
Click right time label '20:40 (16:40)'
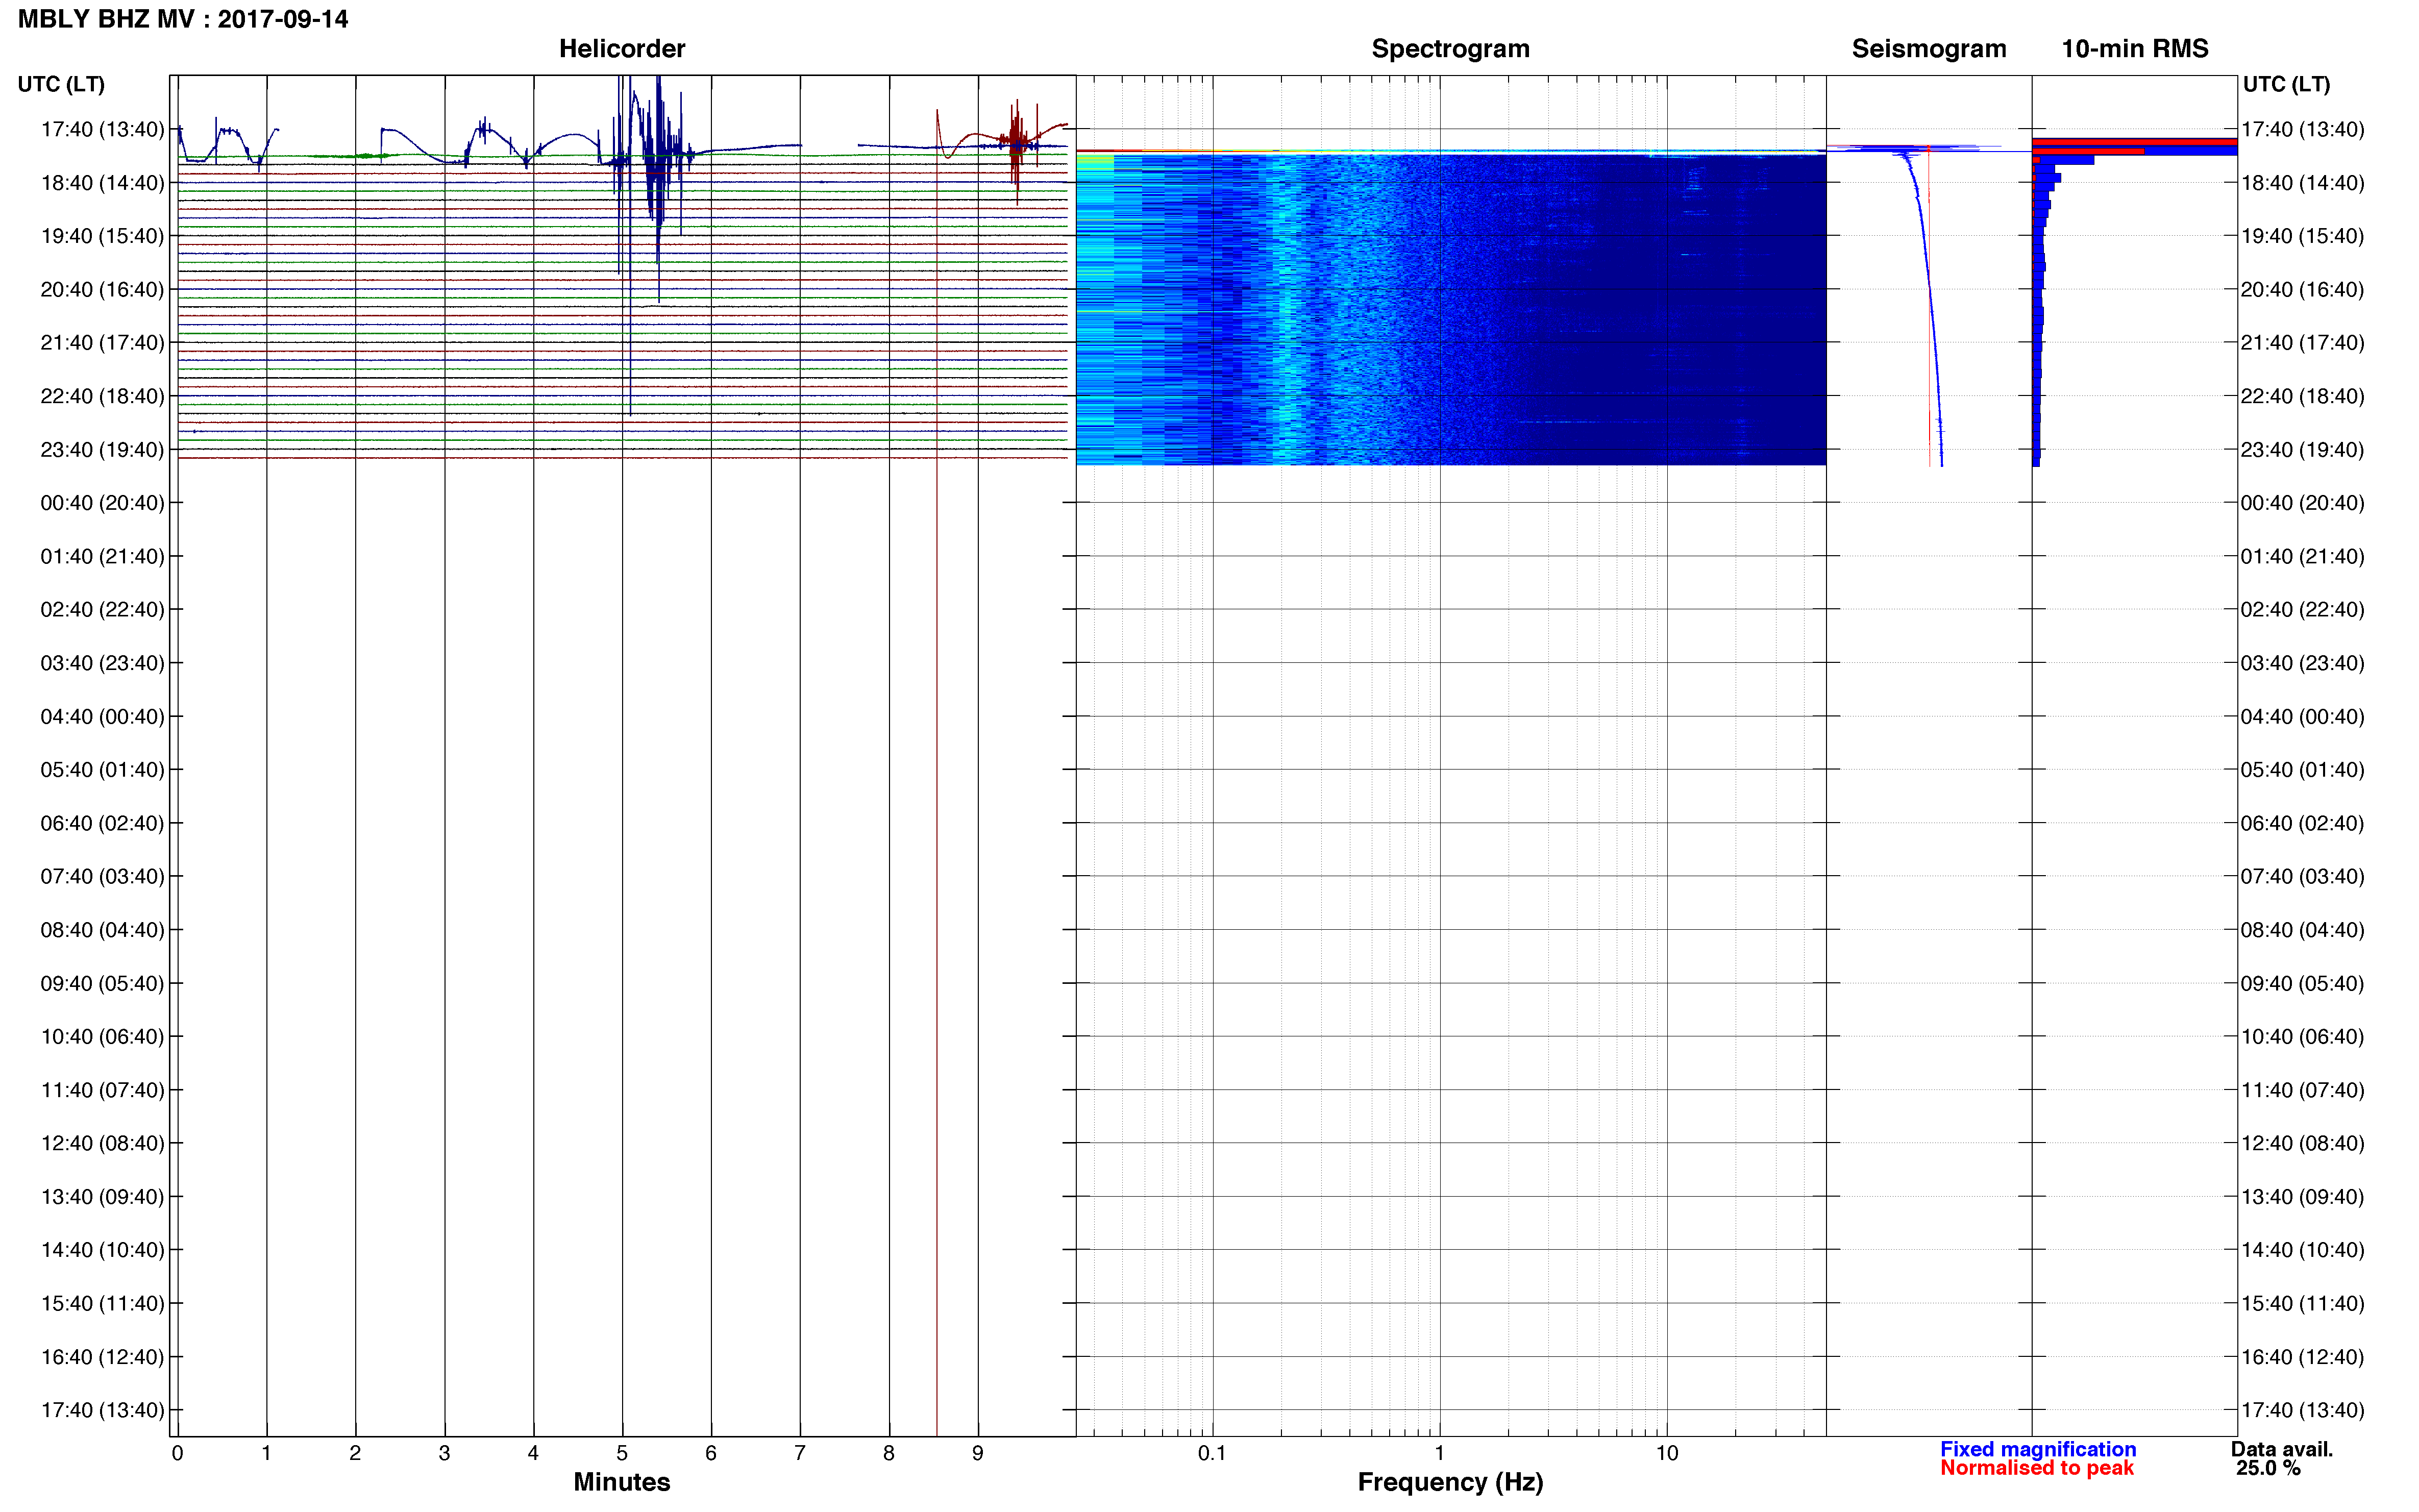pos(2302,290)
